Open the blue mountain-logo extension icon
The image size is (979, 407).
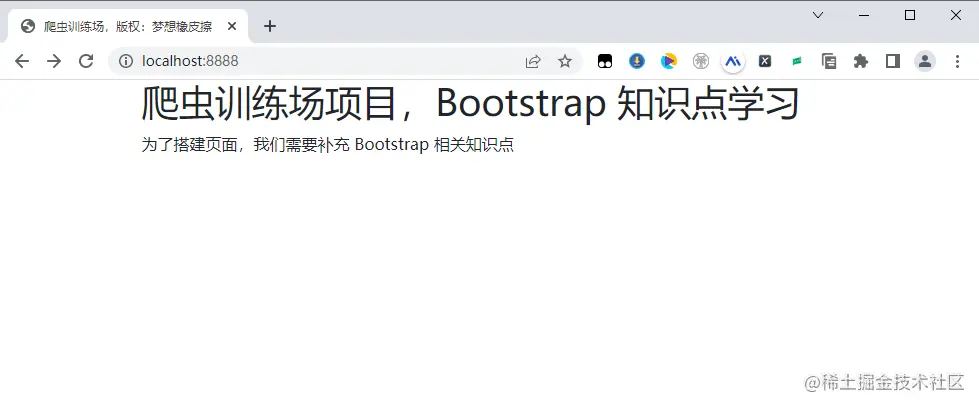[733, 61]
